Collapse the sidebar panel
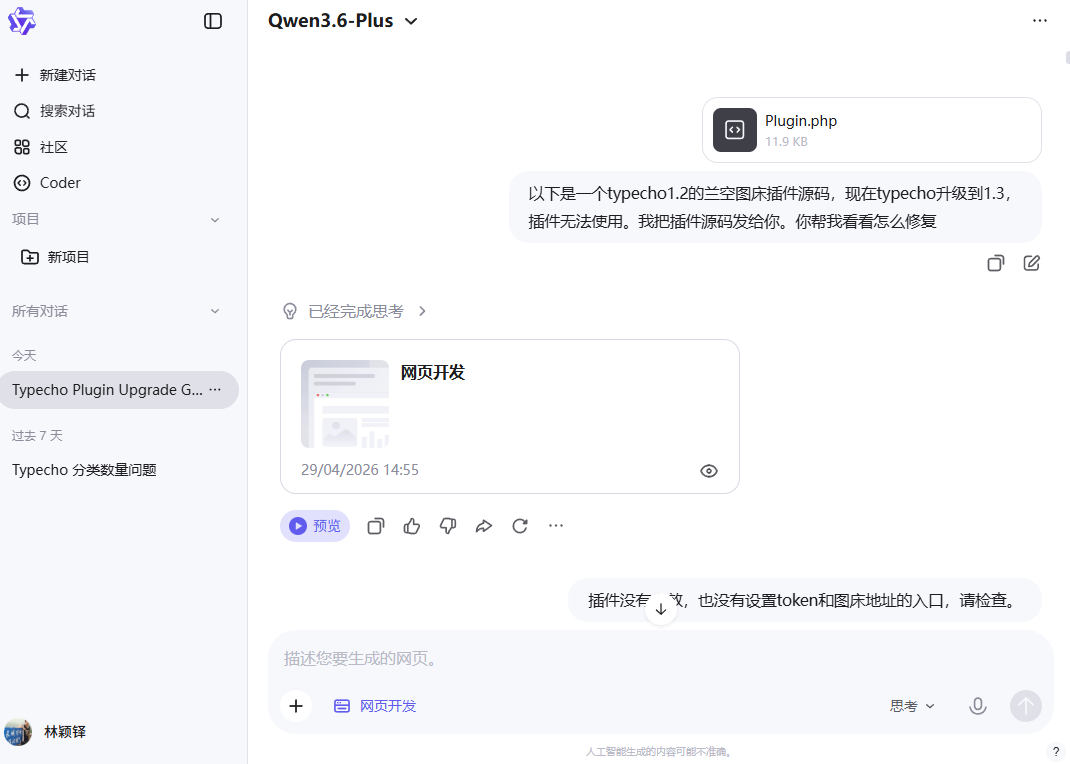The image size is (1070, 764). tap(213, 21)
